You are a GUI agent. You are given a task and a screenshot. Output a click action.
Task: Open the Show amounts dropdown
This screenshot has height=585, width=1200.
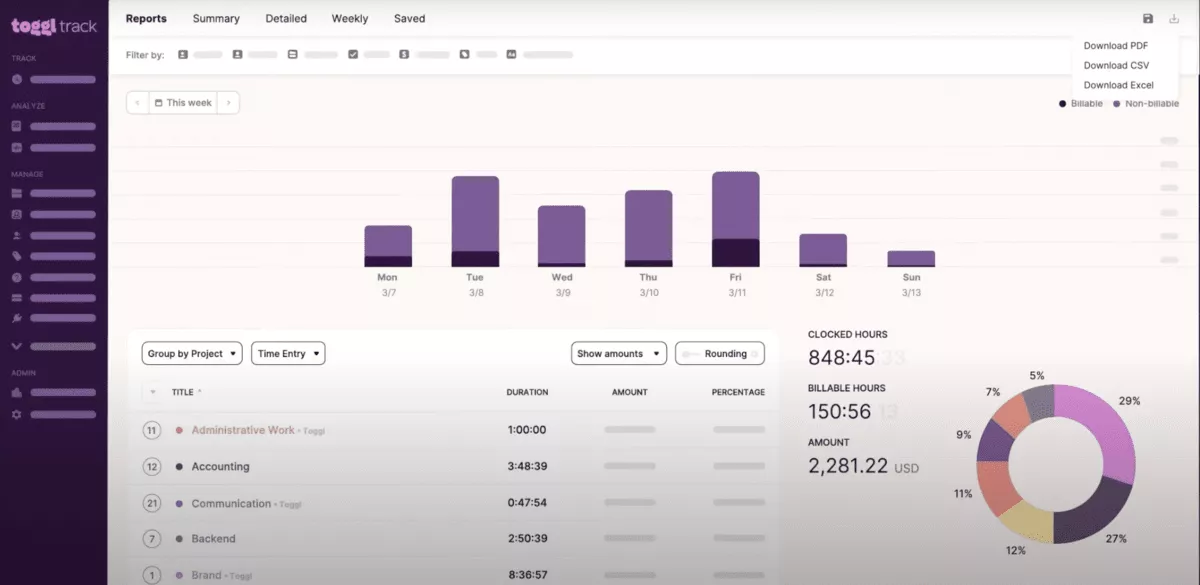(x=618, y=353)
